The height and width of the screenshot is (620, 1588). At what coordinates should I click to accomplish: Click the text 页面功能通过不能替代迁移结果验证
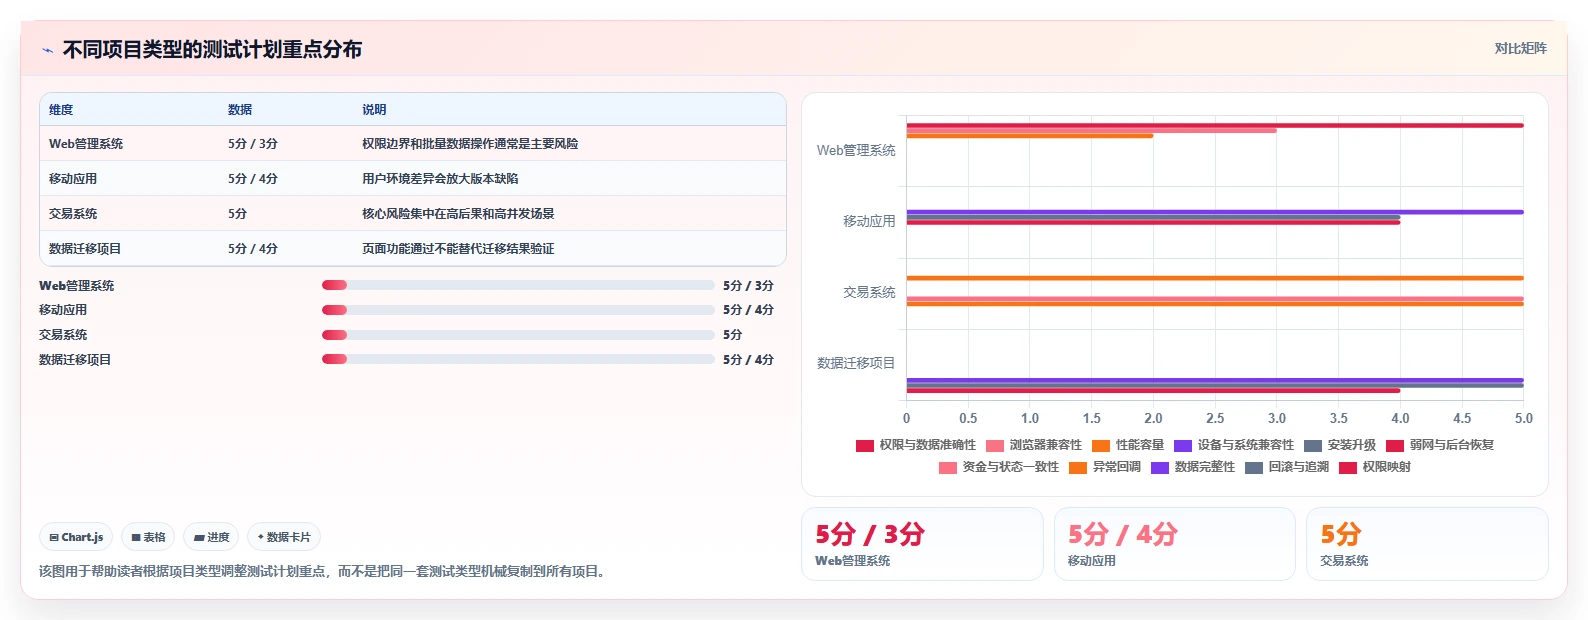click(458, 249)
